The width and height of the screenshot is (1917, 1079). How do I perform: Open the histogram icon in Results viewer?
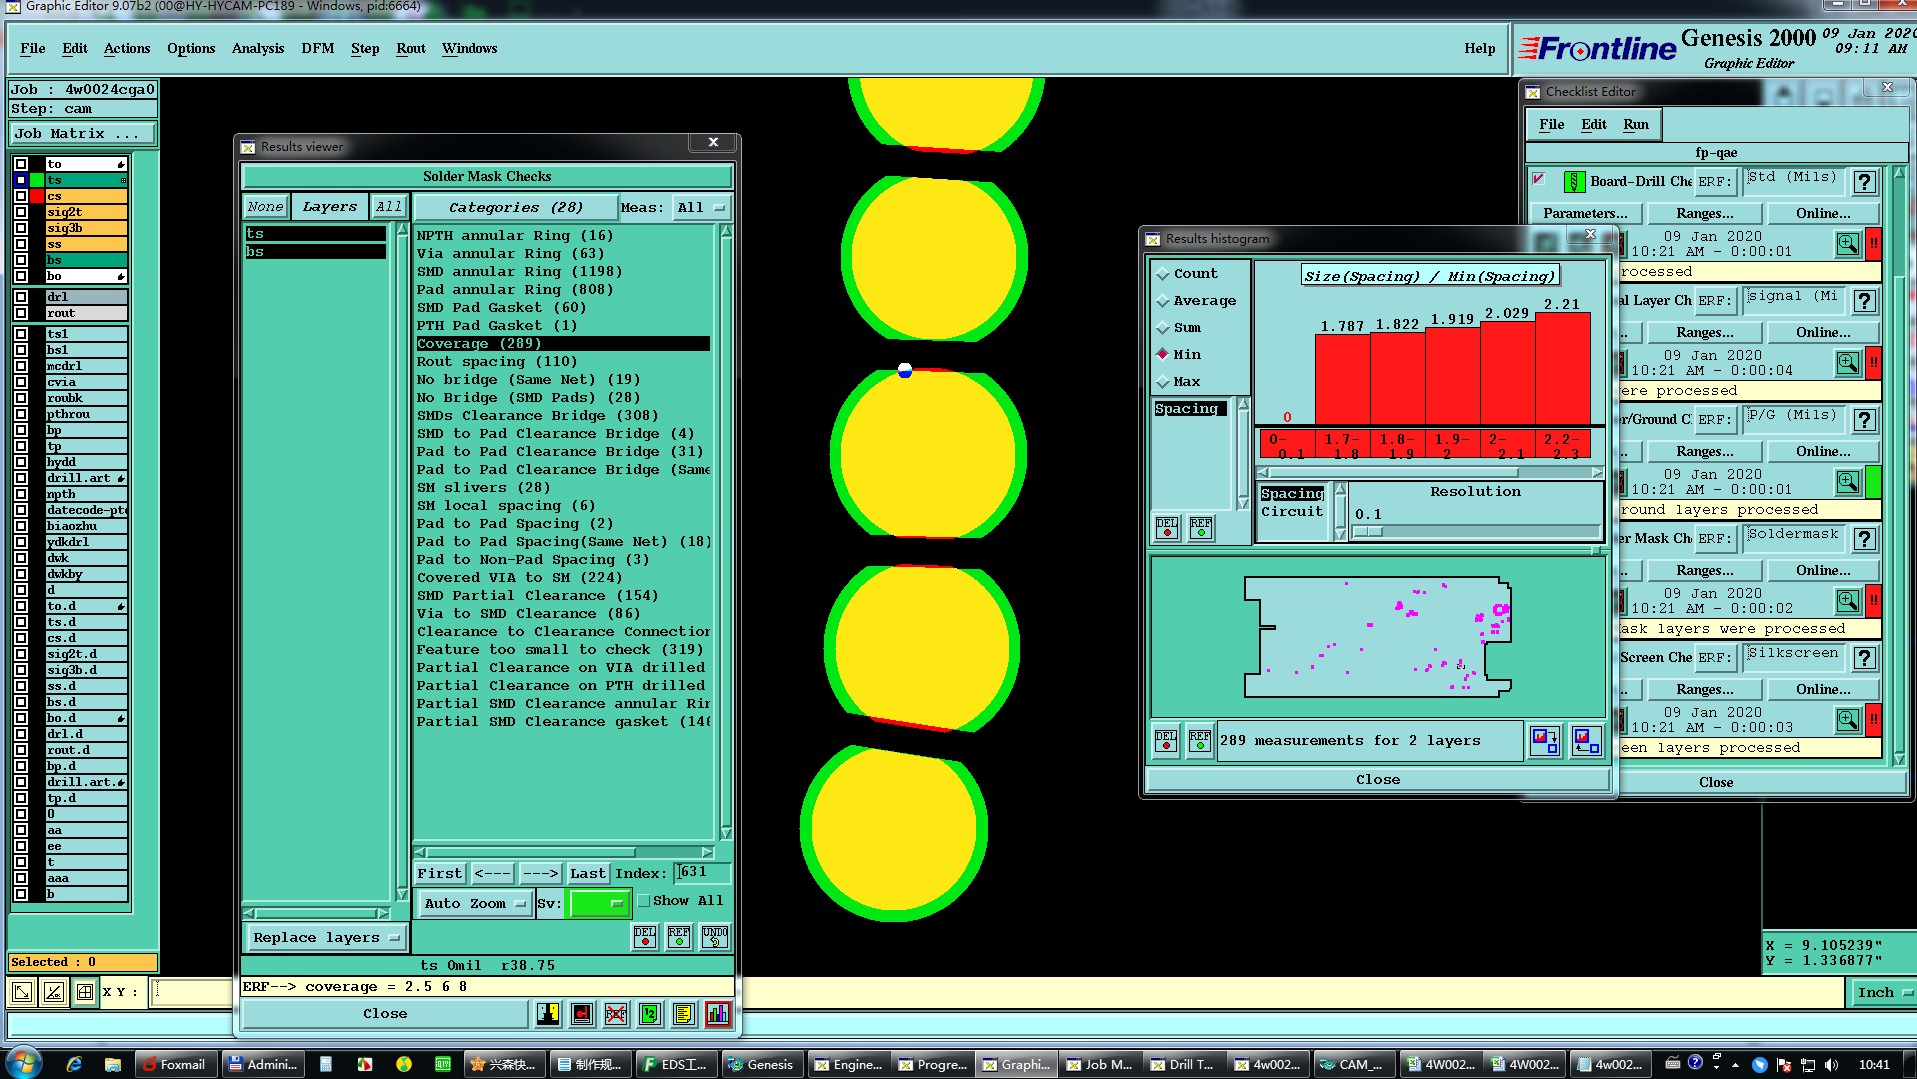pyautogui.click(x=717, y=1014)
